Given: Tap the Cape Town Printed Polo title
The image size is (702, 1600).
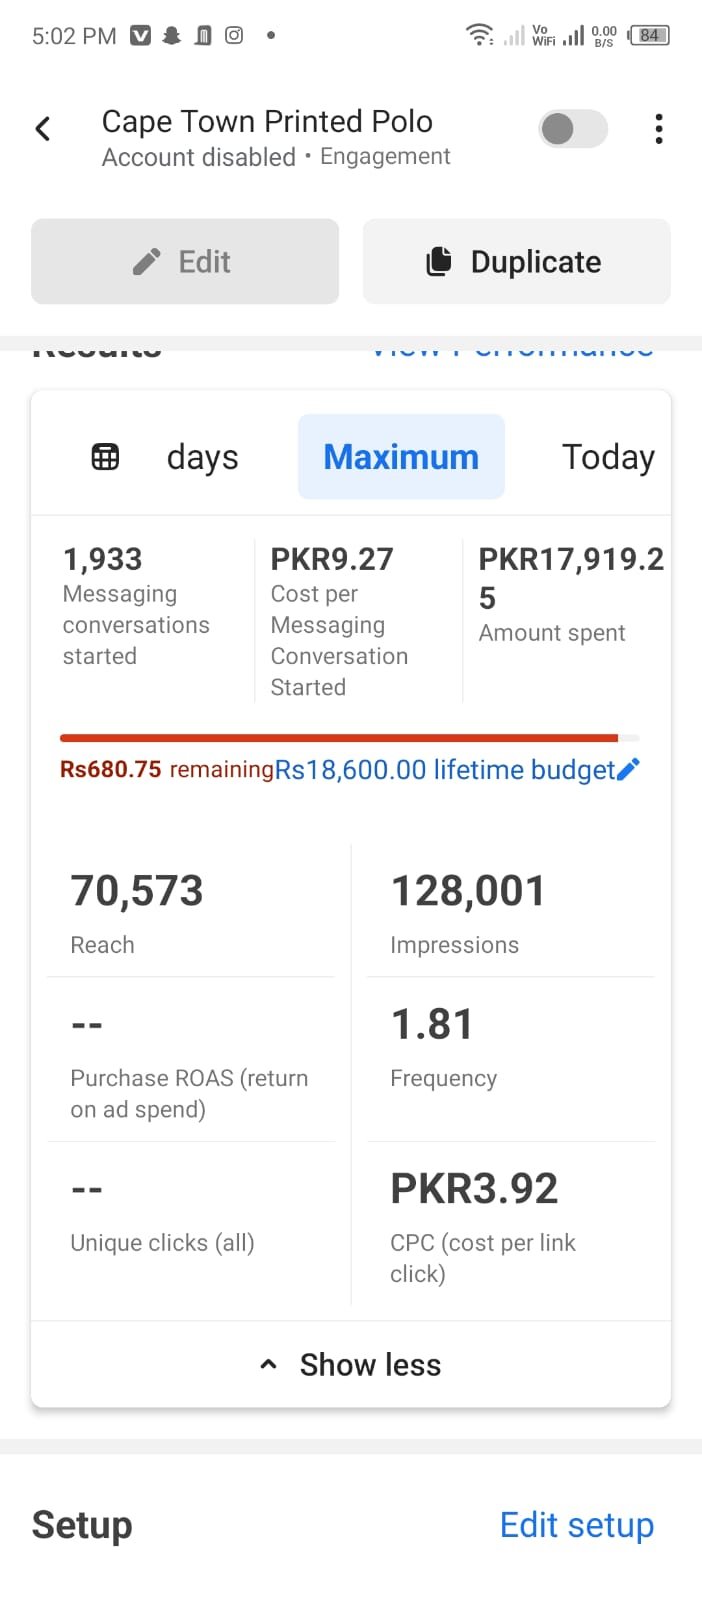Looking at the screenshot, I should [x=267, y=122].
